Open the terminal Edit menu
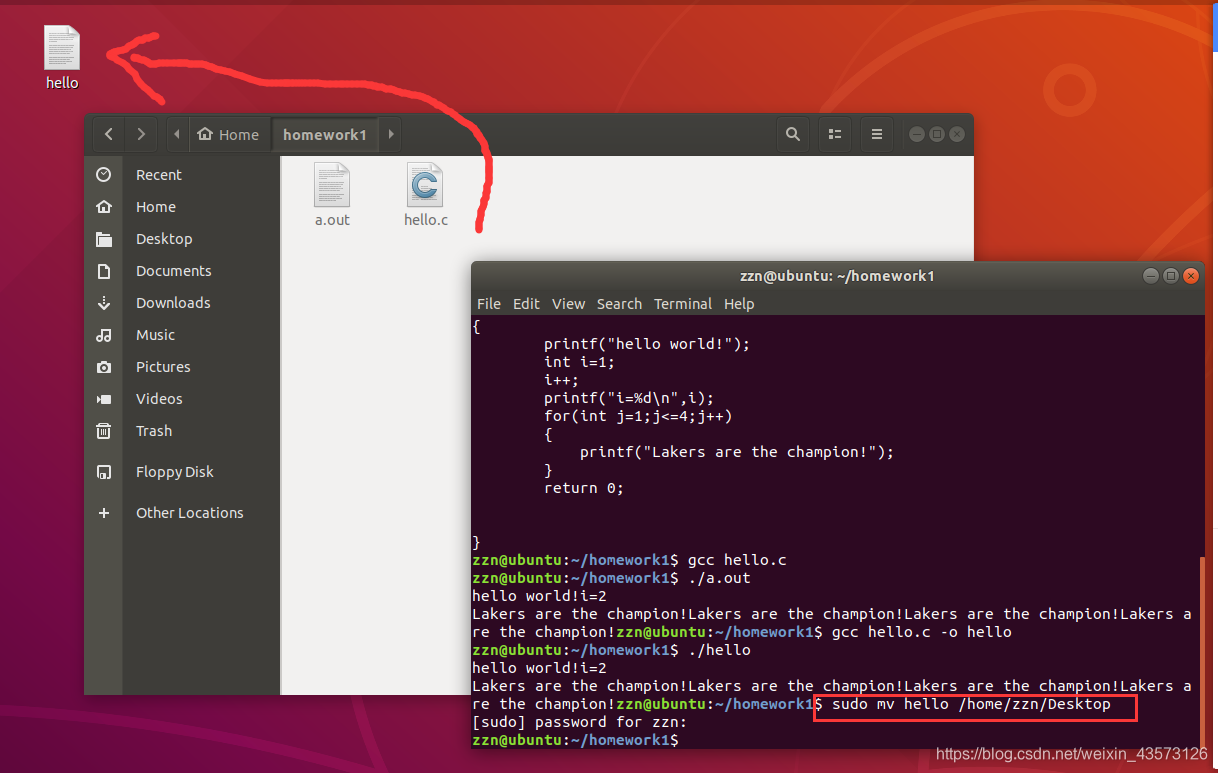The width and height of the screenshot is (1218, 773). coord(526,304)
